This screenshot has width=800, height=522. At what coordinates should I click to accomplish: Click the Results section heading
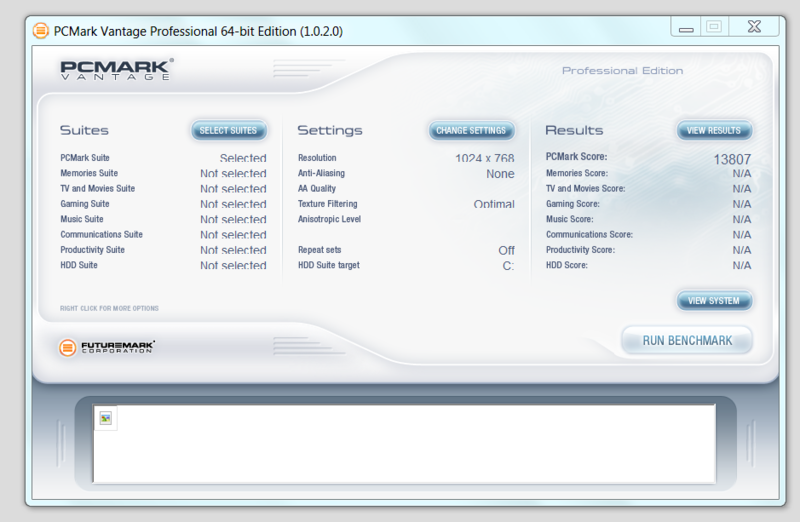(x=574, y=130)
